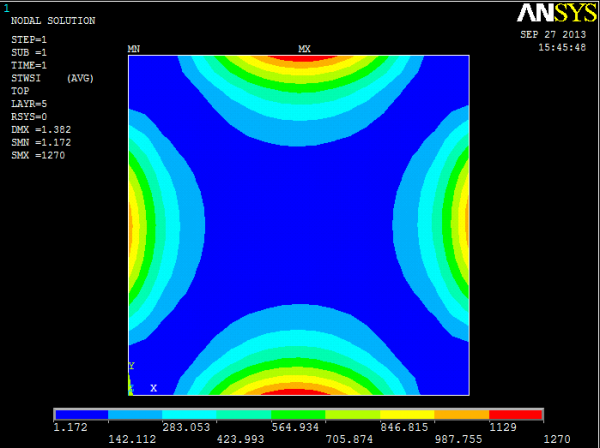Click legend value 1129
This screenshot has width=600, height=448.
(x=503, y=427)
